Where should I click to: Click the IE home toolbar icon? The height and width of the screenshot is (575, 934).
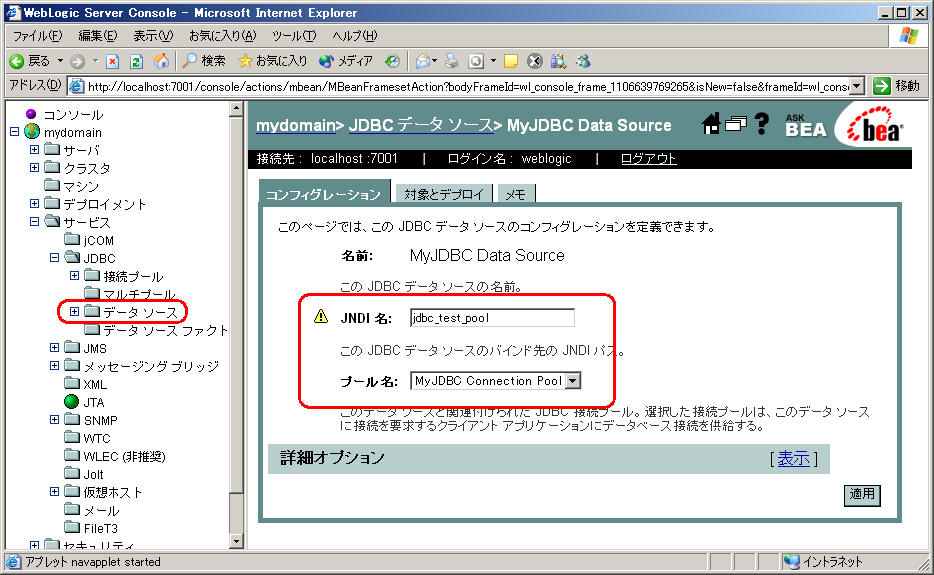(x=161, y=61)
